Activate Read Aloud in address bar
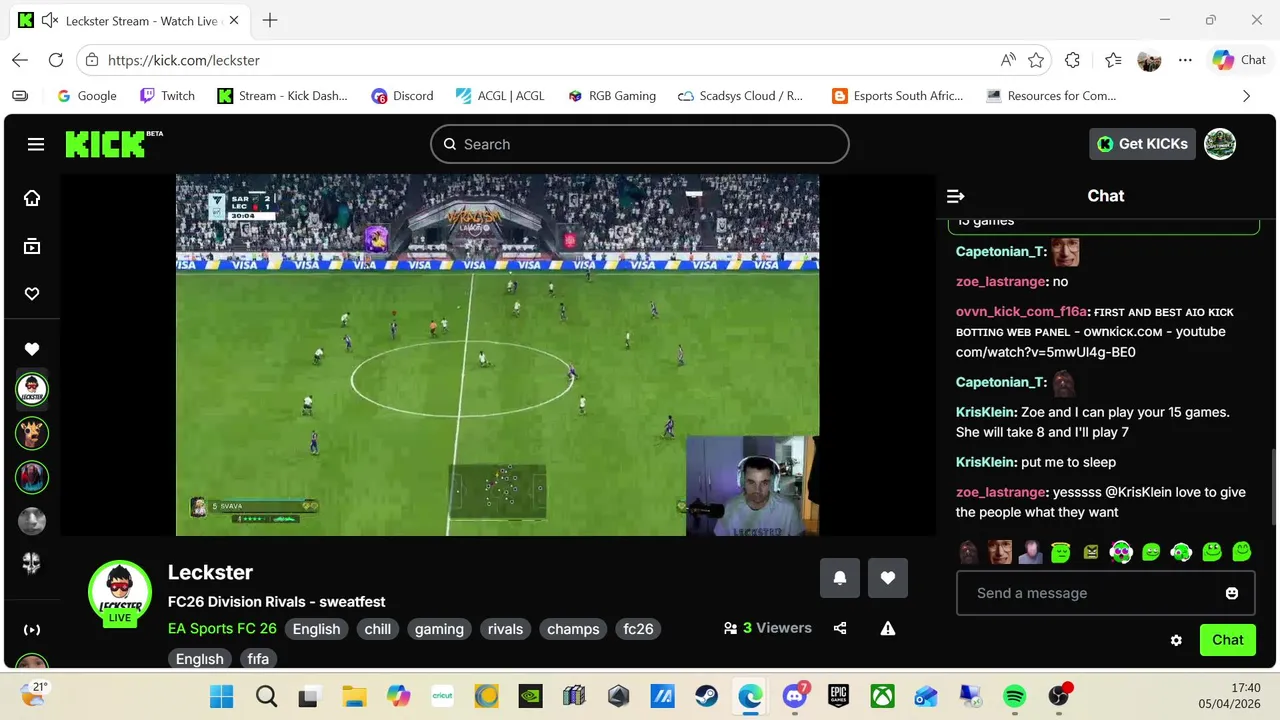1280x720 pixels. click(x=1008, y=60)
